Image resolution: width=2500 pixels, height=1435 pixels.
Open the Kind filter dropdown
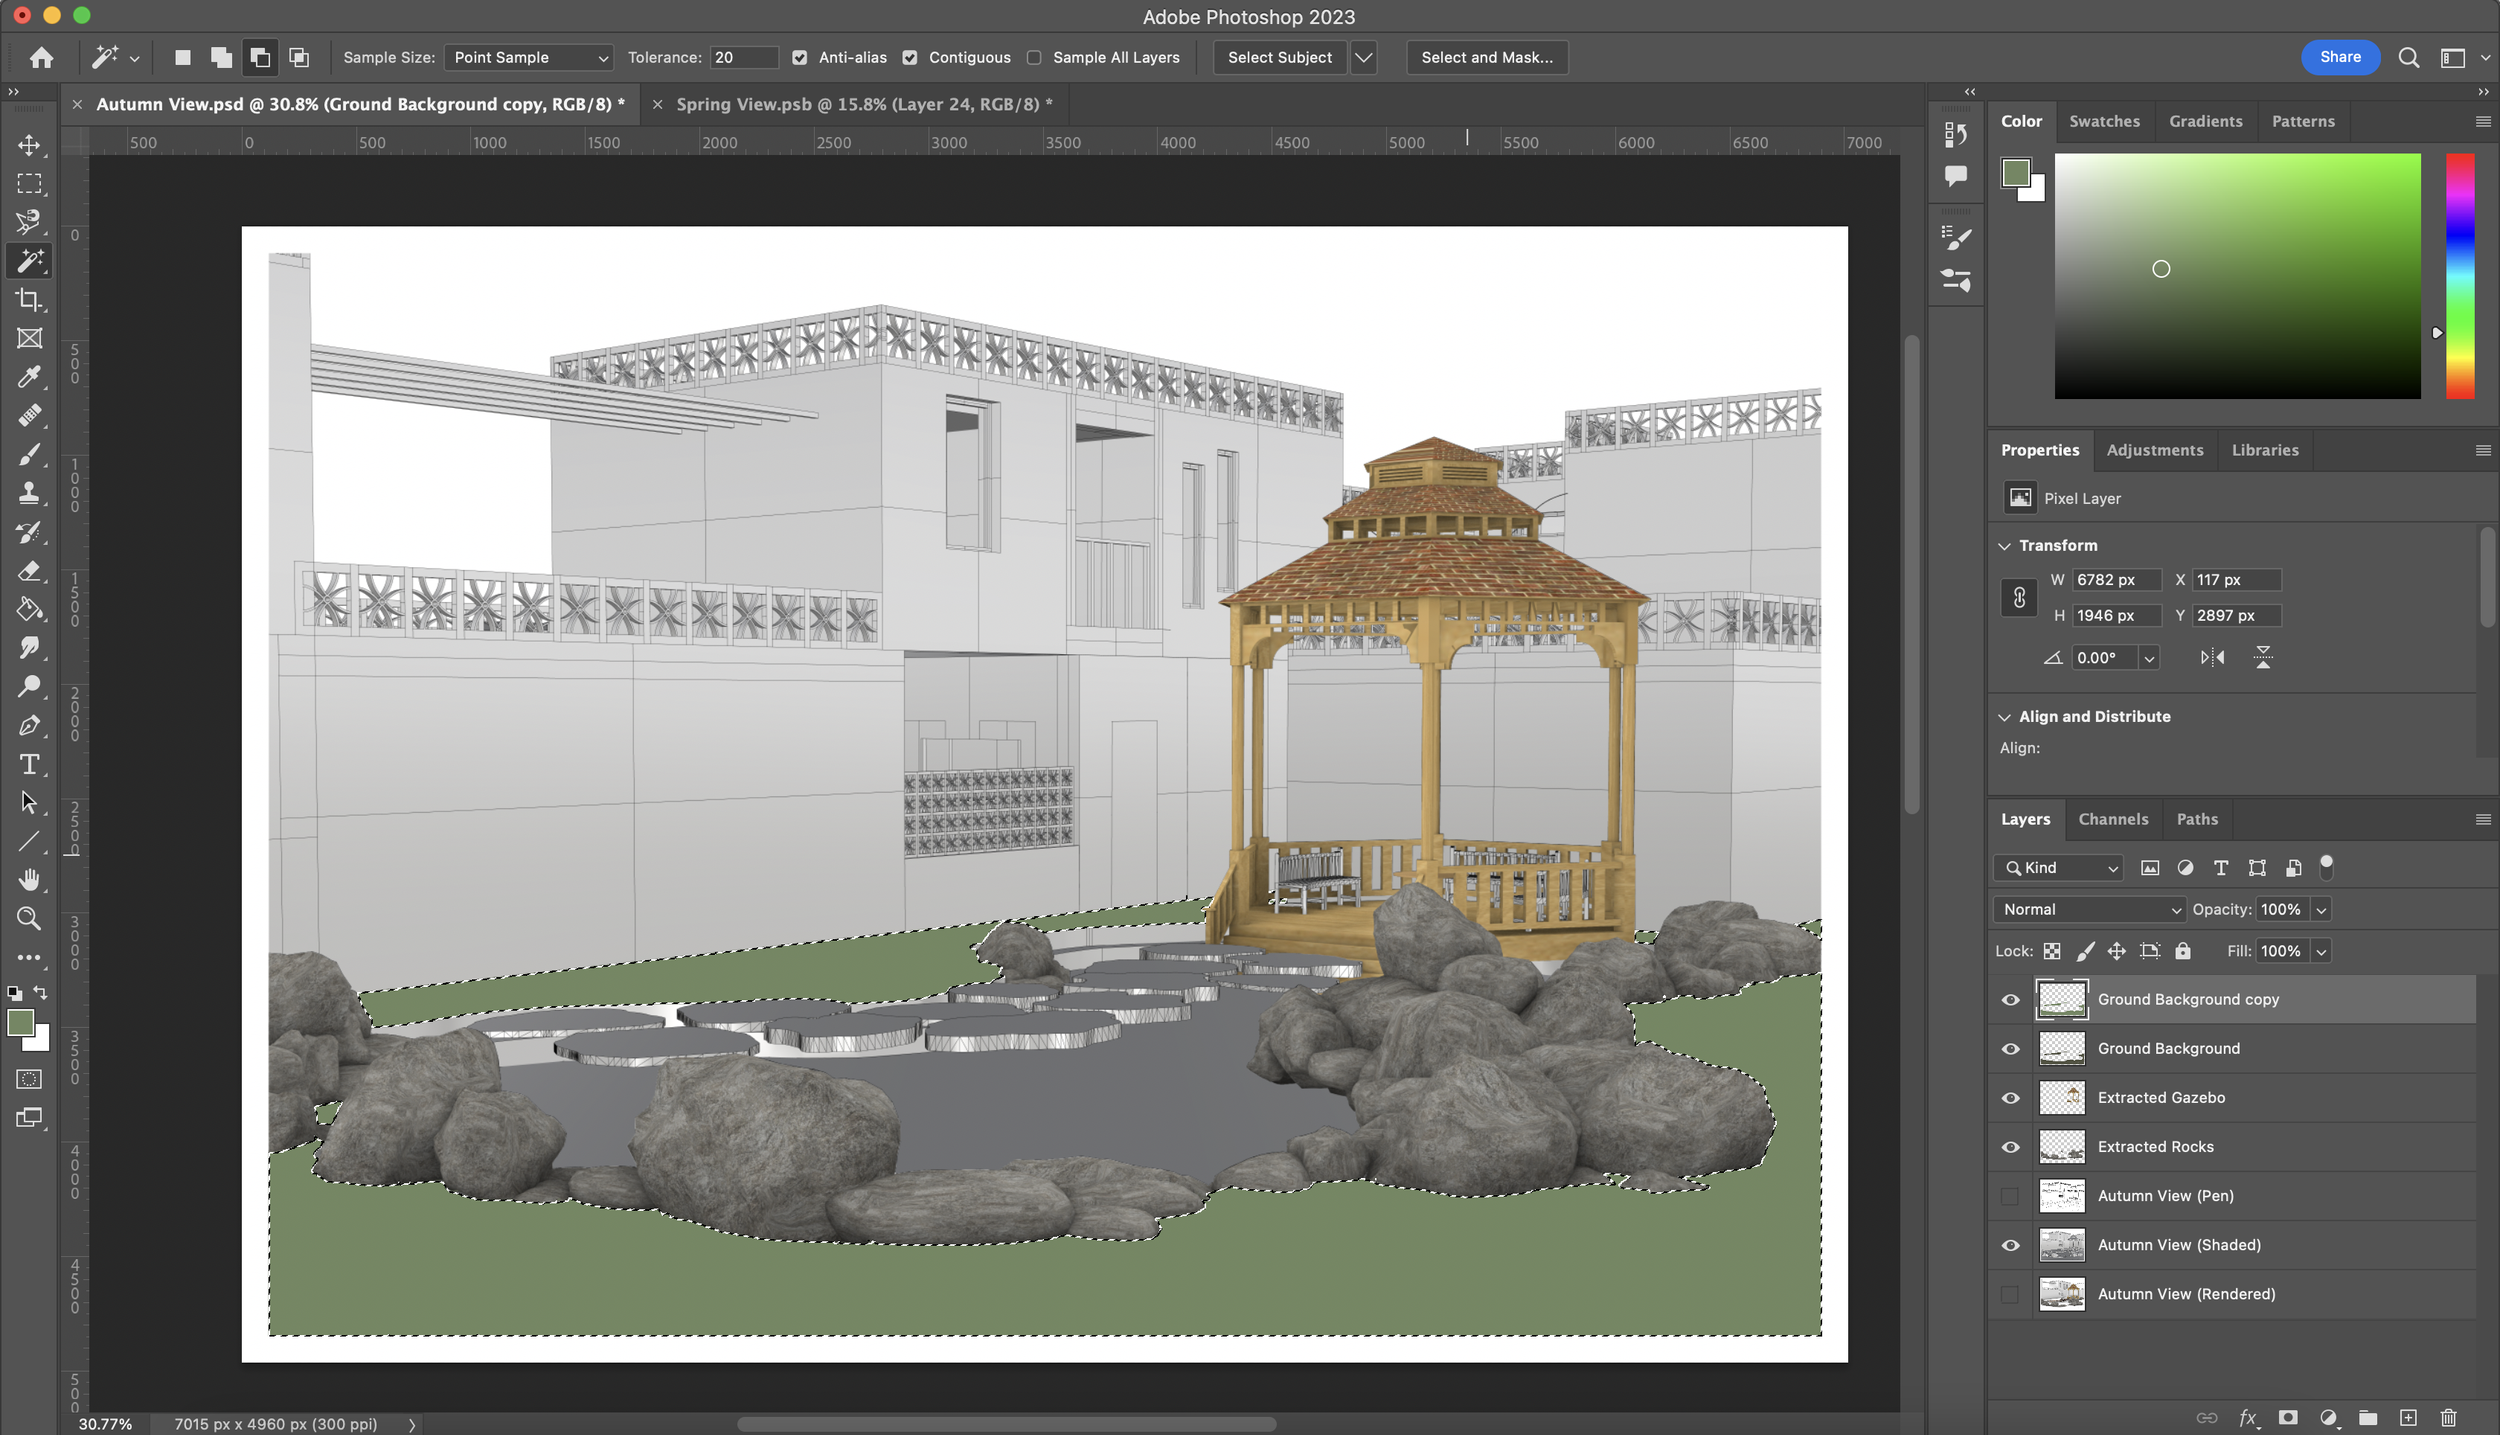[x=2058, y=868]
